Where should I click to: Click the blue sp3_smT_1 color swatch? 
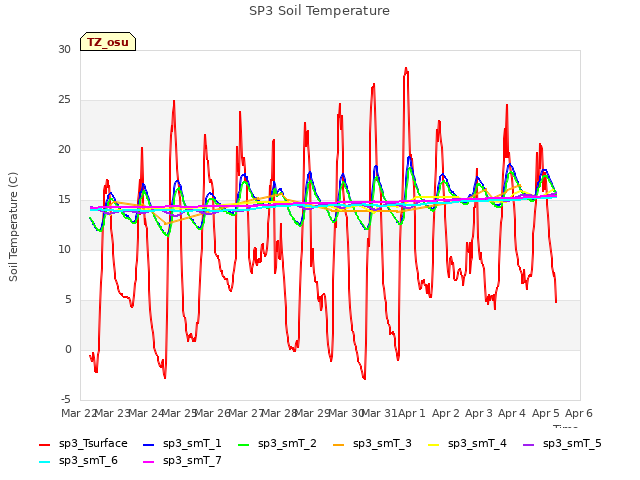tap(149, 444)
